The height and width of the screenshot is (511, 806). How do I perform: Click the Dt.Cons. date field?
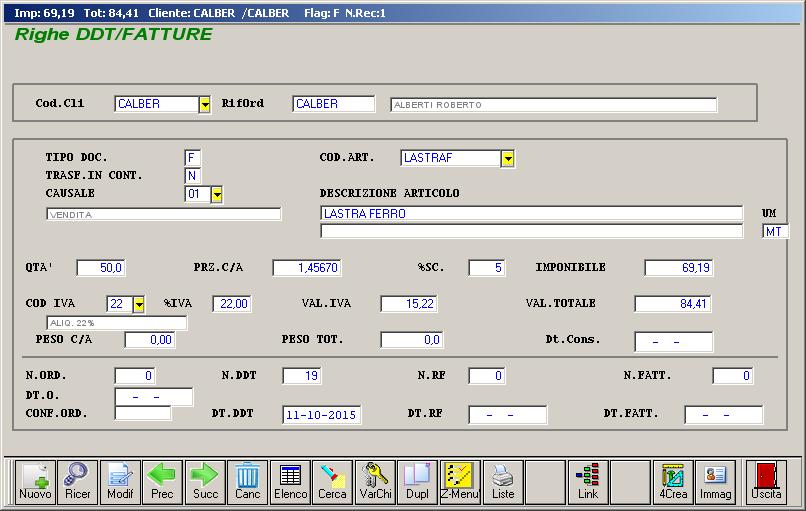[x=674, y=342]
